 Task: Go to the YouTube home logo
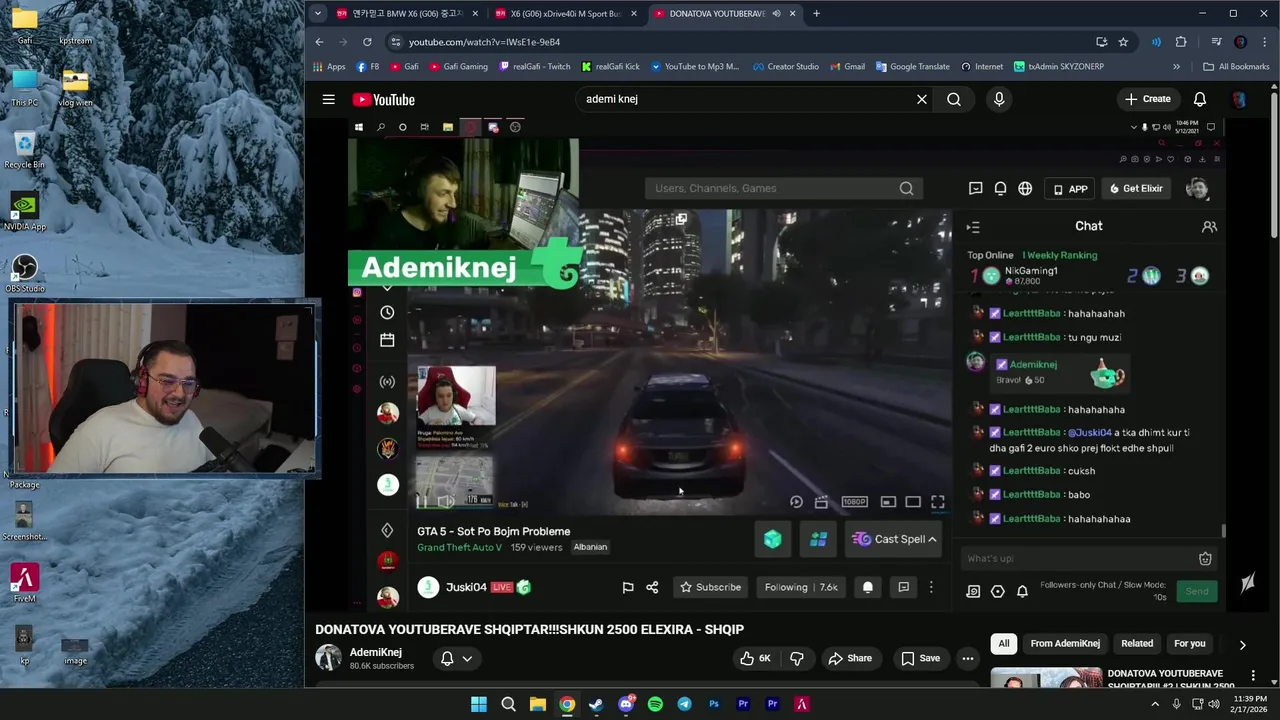[x=383, y=99]
